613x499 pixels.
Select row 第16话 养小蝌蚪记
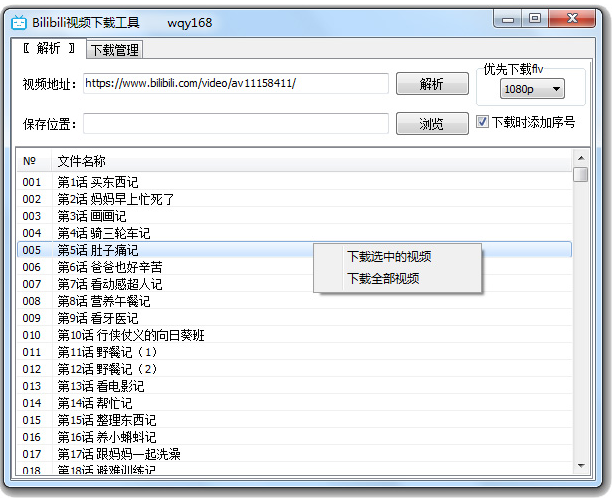pos(294,437)
